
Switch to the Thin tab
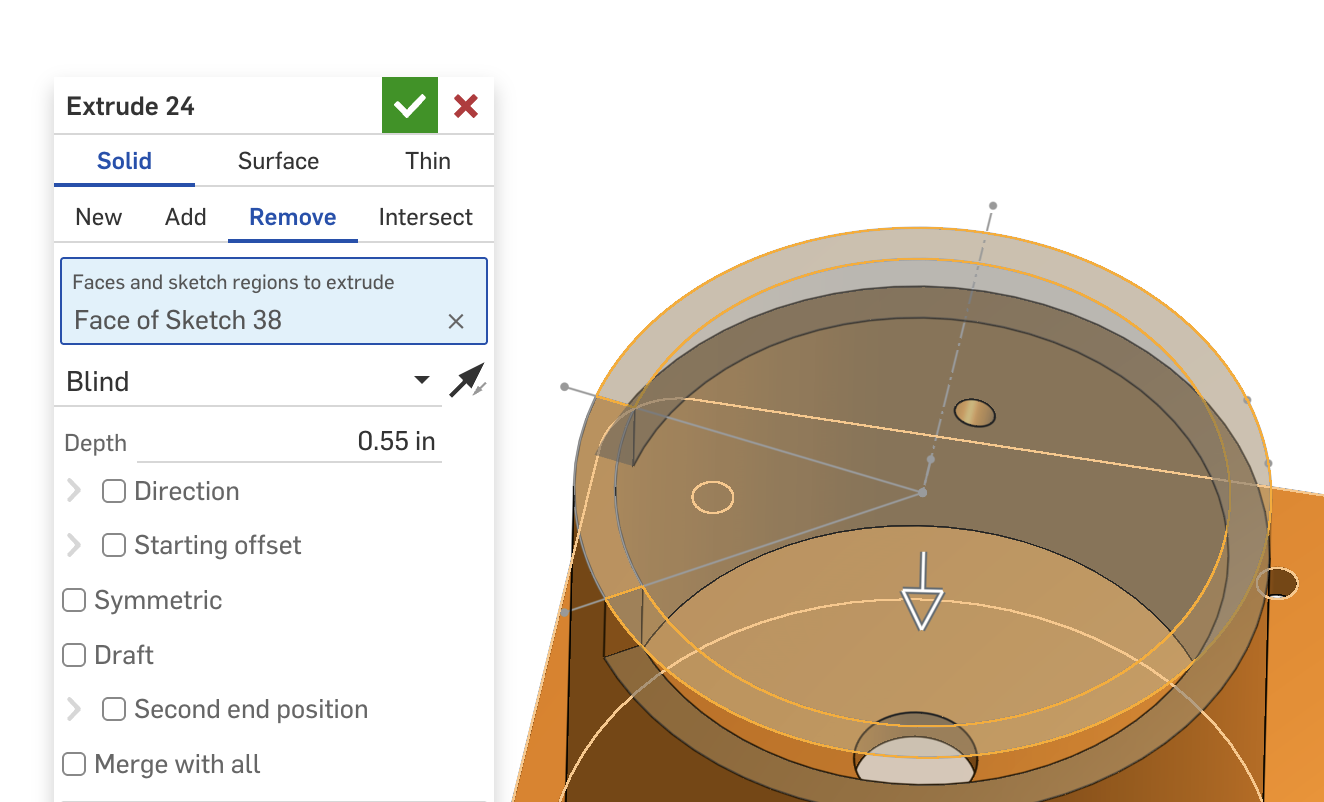tap(428, 161)
